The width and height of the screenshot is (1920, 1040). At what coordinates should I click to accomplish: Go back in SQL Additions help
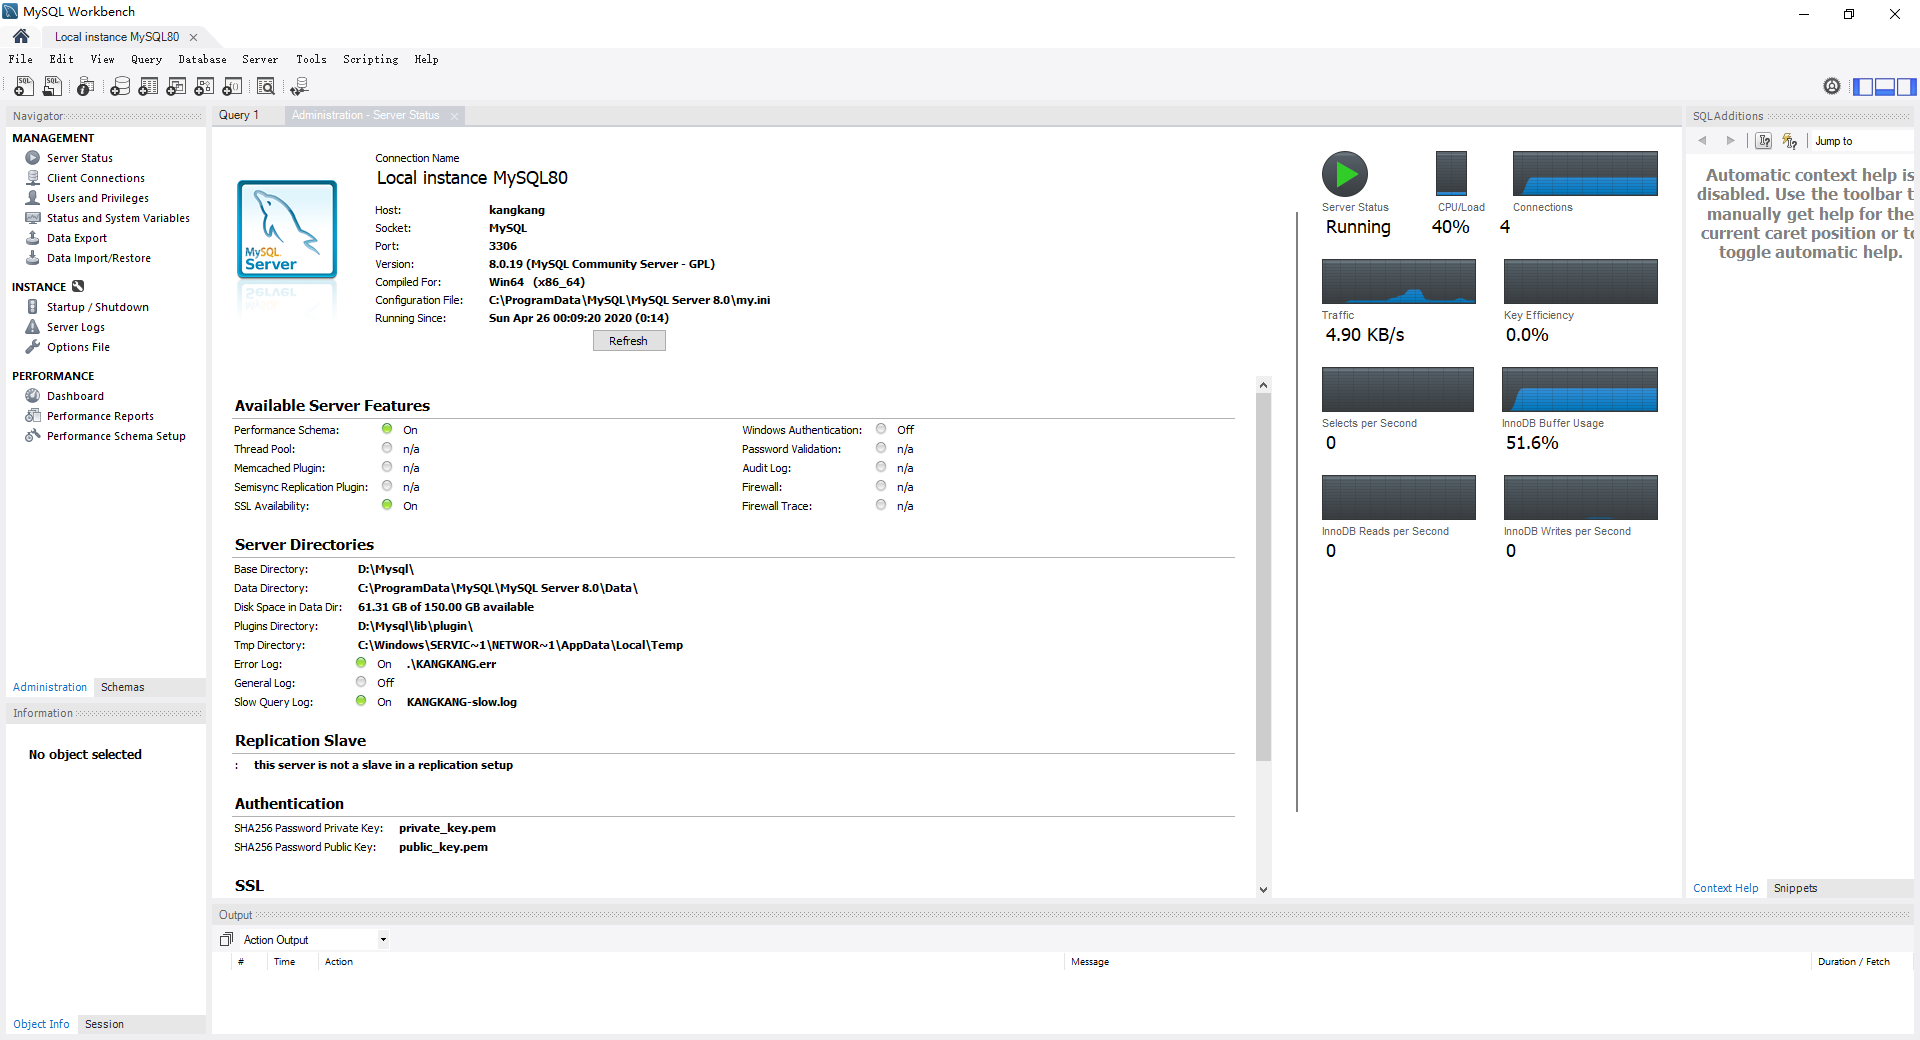1703,141
